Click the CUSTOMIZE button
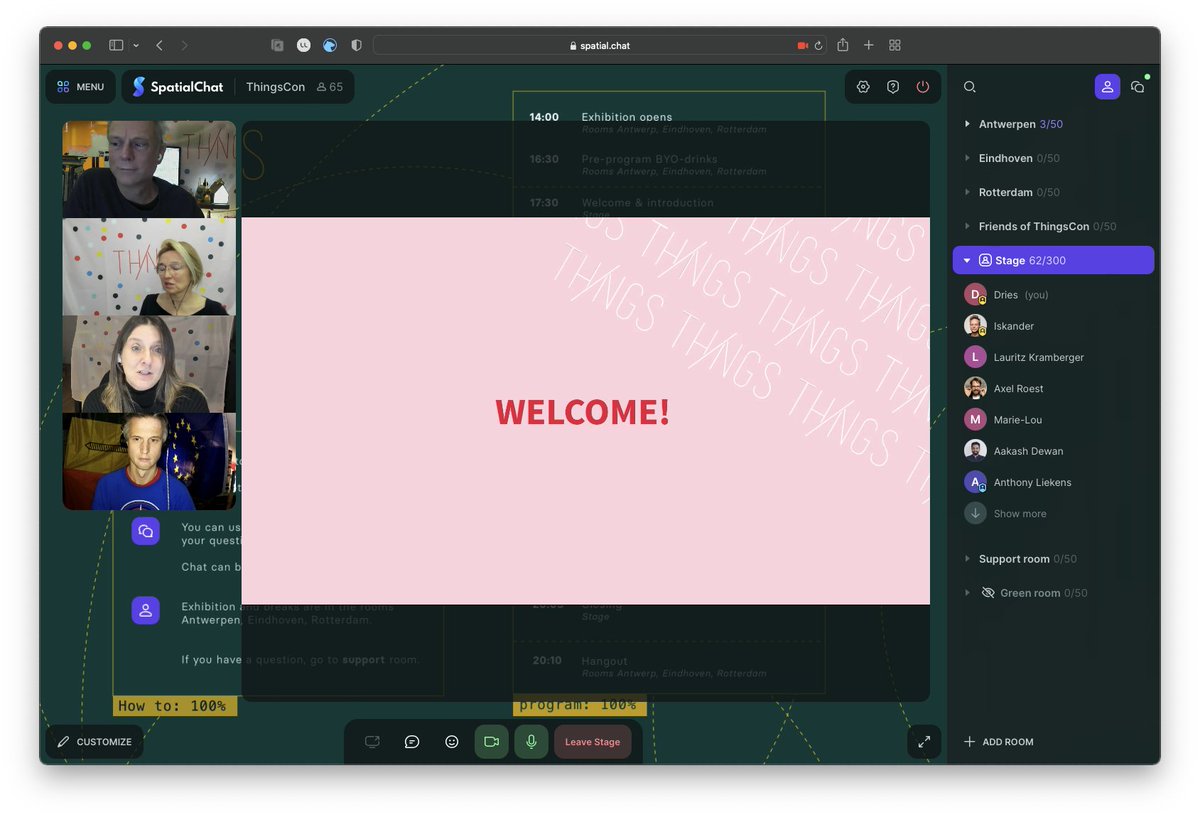Viewport: 1200px width, 817px height. pyautogui.click(x=94, y=742)
